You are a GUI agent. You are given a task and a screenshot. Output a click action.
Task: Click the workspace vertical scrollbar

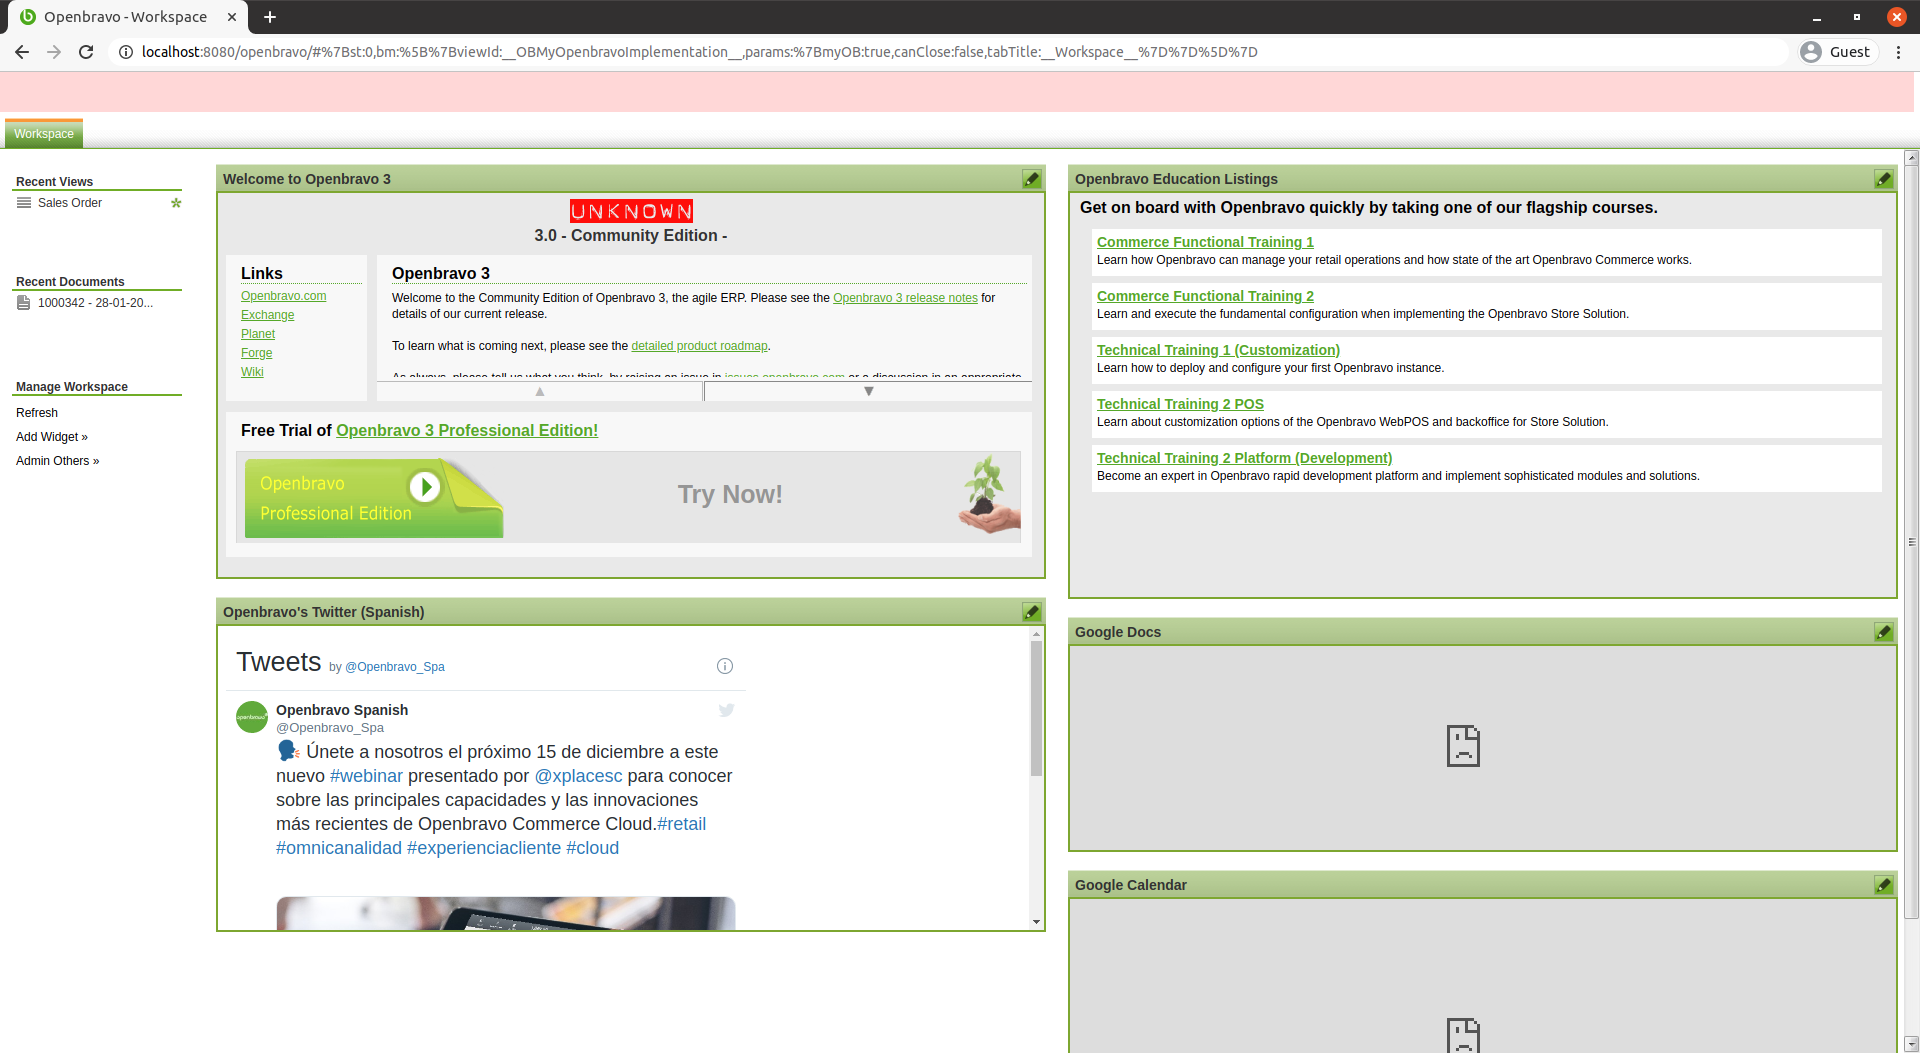coord(1911,540)
